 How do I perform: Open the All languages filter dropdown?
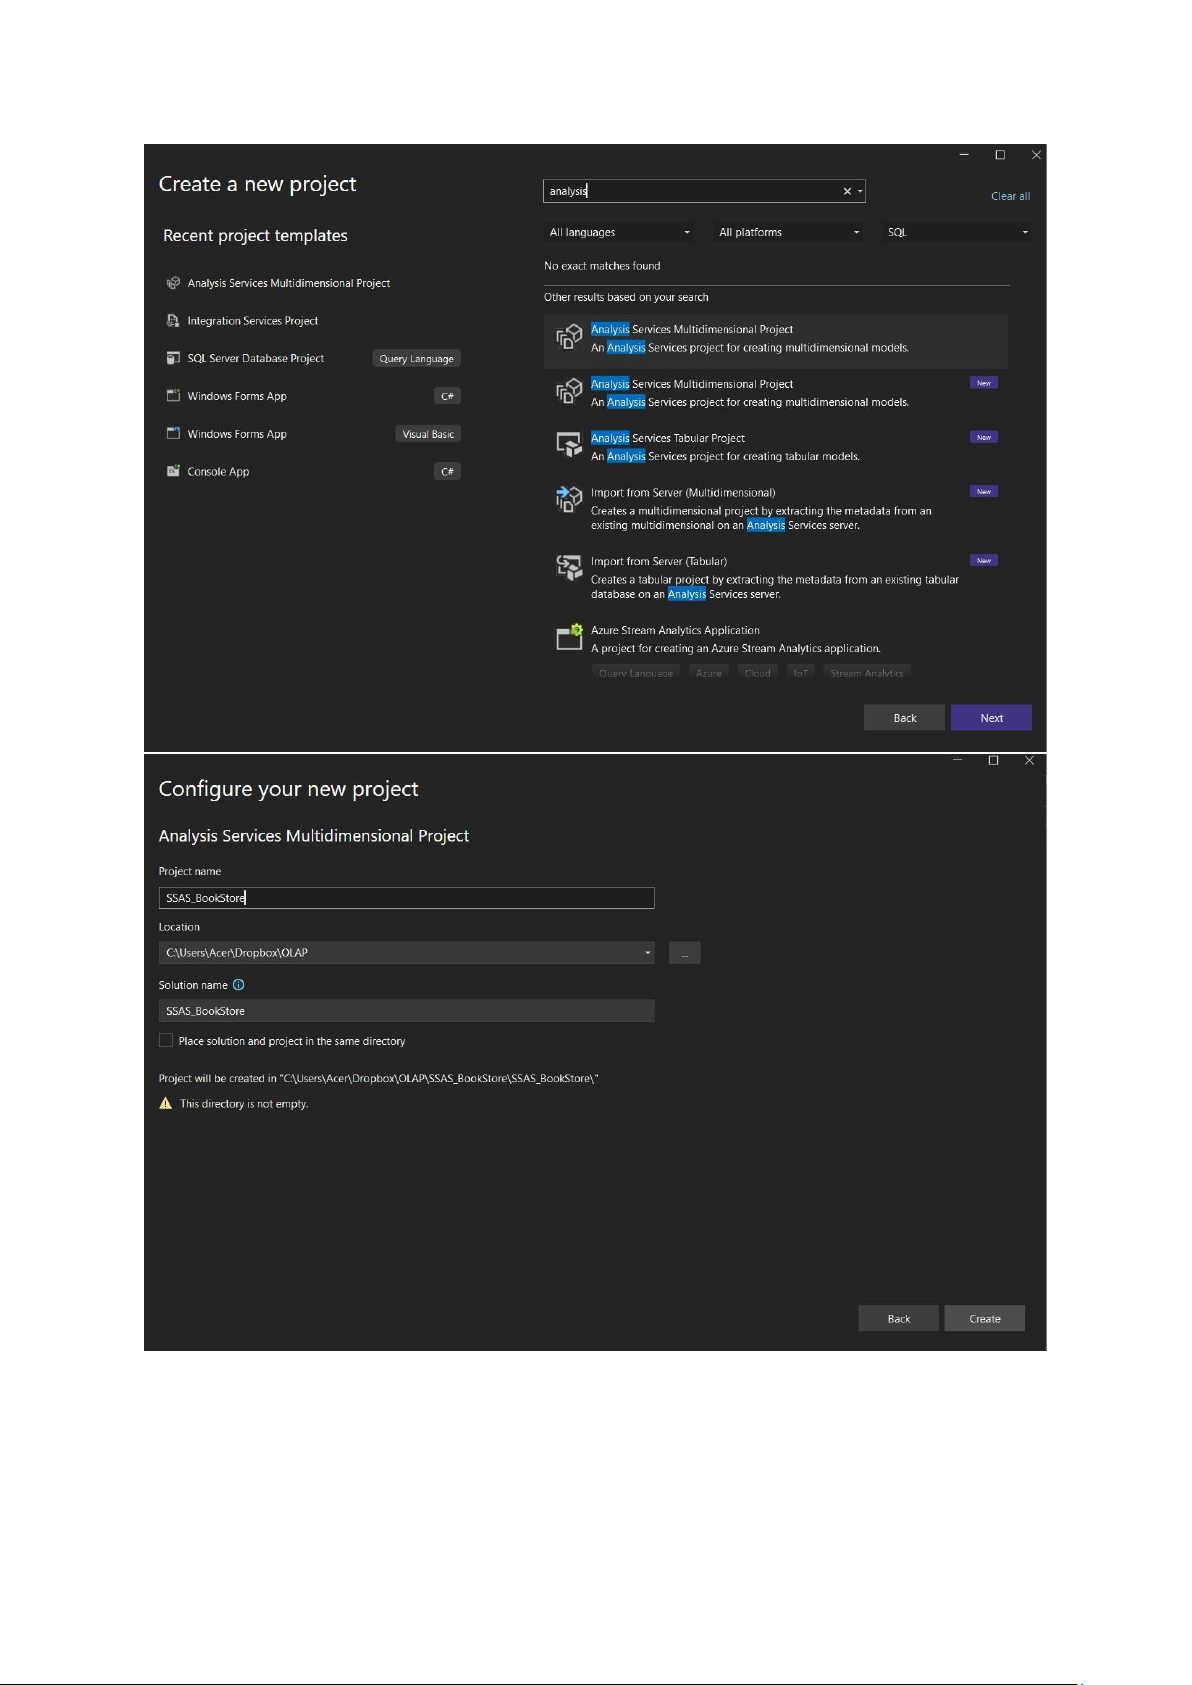pyautogui.click(x=619, y=232)
